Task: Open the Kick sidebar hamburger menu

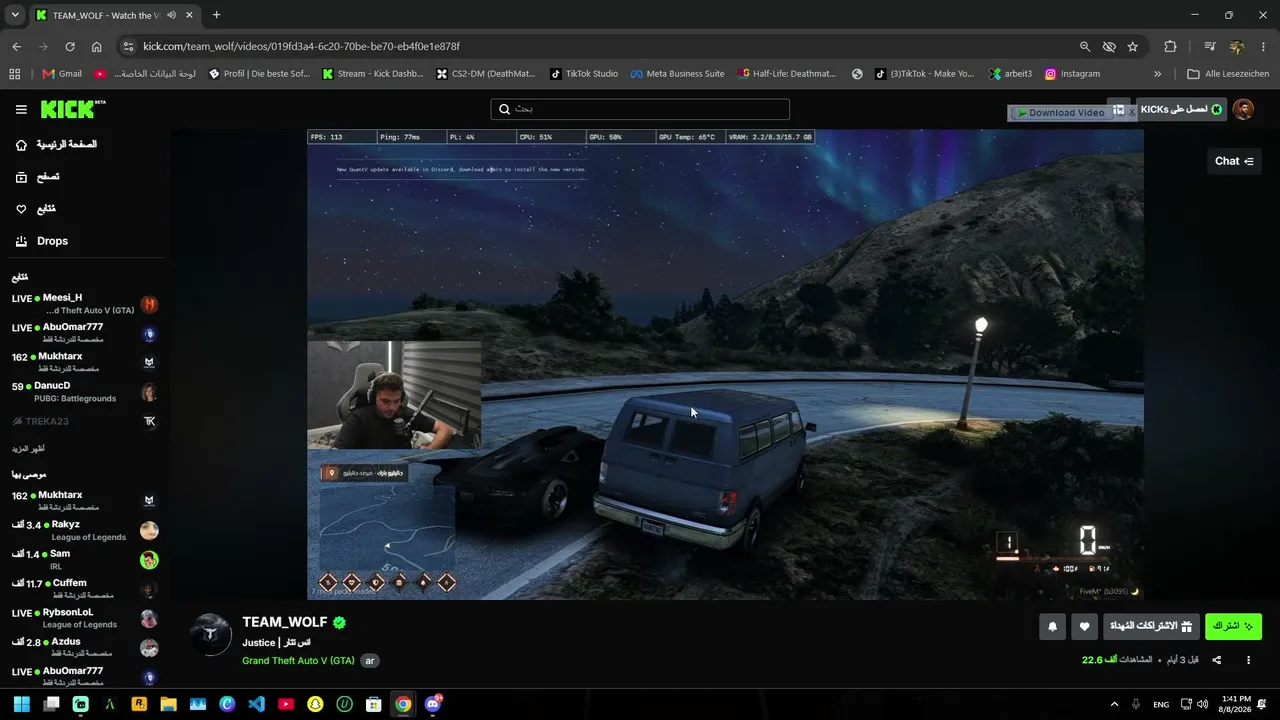Action: (x=21, y=109)
